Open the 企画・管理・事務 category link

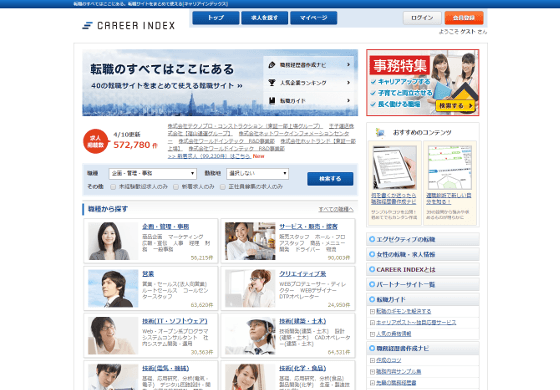click(x=166, y=226)
